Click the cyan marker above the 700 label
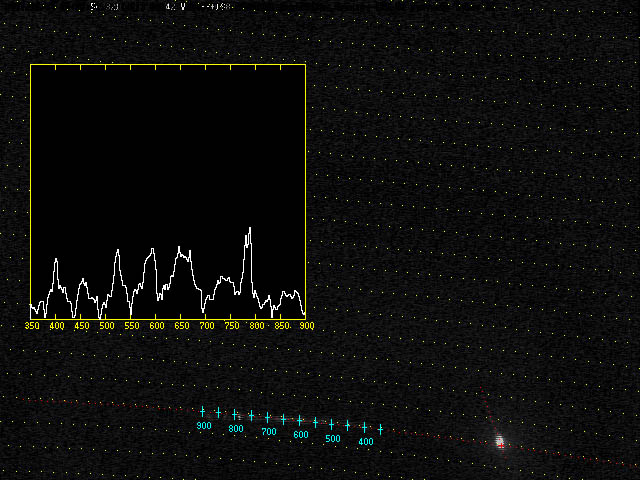The height and width of the screenshot is (480, 640). click(267, 418)
